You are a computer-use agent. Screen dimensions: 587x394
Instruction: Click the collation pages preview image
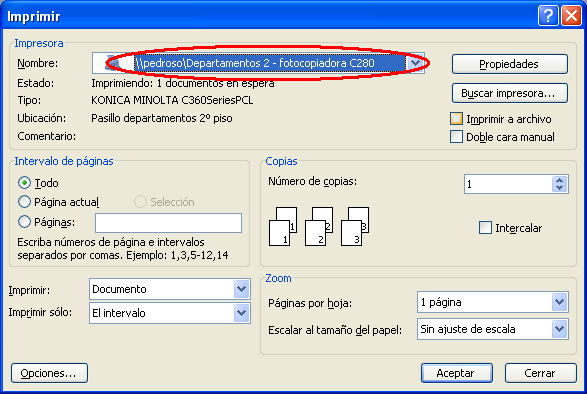tap(319, 227)
